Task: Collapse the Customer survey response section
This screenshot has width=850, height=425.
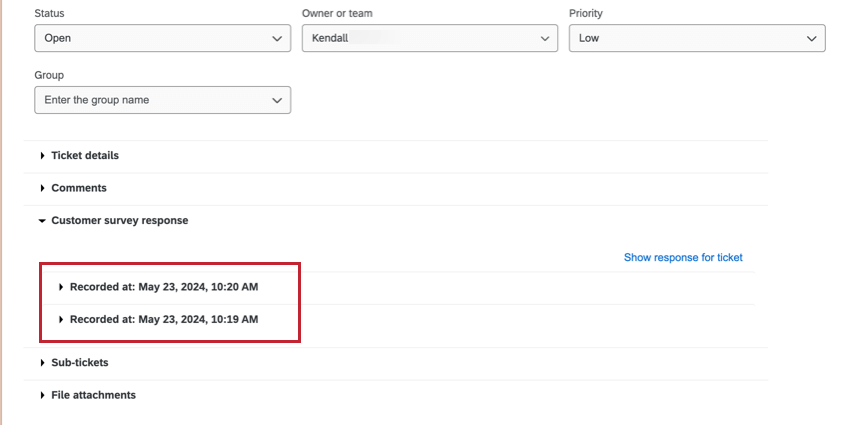Action: pyautogui.click(x=120, y=221)
